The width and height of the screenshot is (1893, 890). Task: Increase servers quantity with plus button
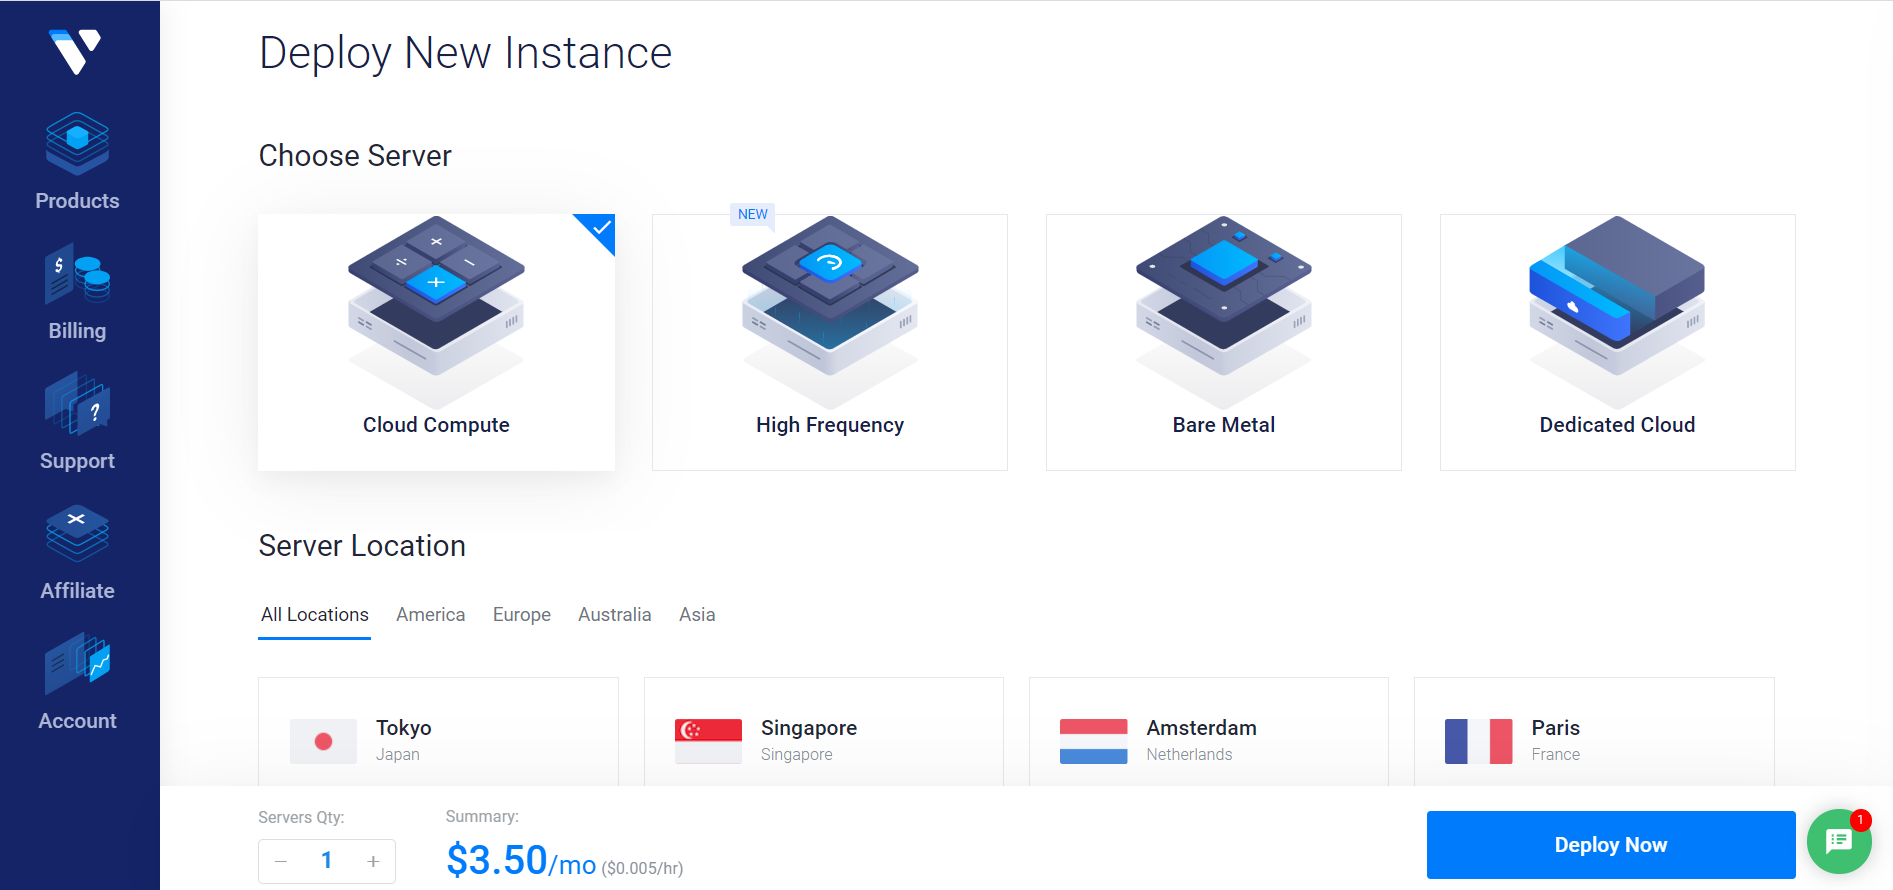(373, 861)
